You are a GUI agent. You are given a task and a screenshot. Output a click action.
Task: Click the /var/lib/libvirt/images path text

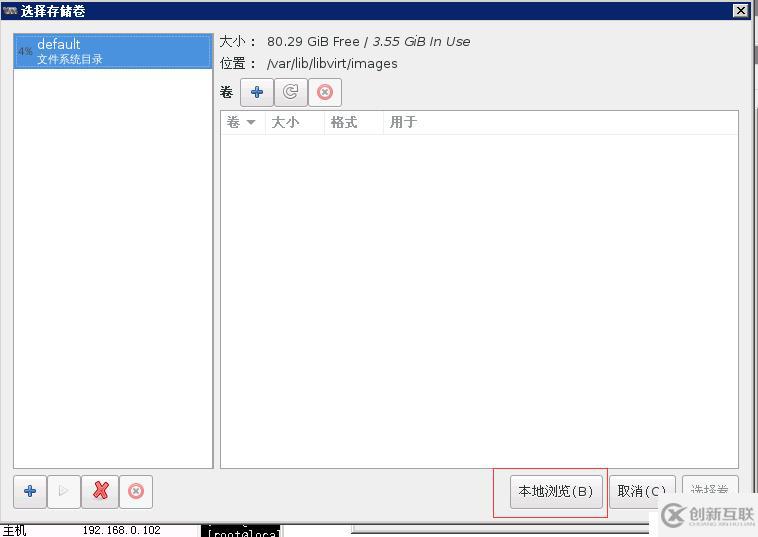pos(332,64)
